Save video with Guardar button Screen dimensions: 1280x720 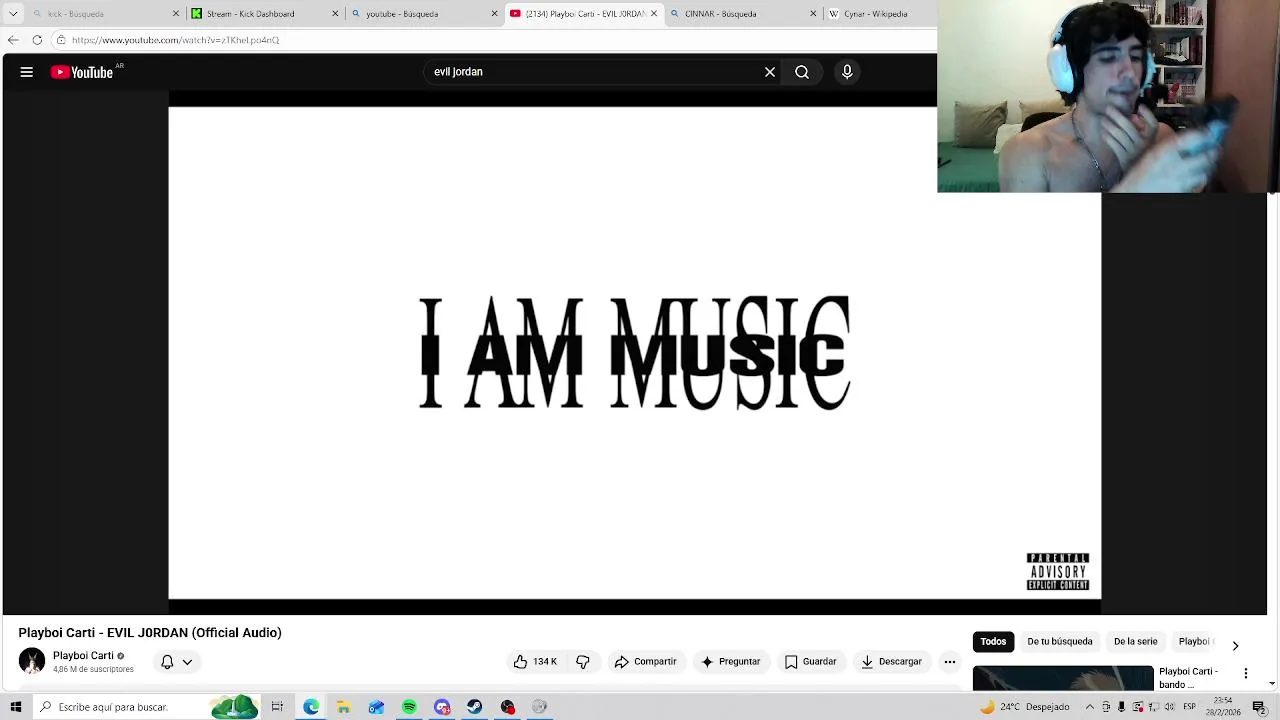[x=811, y=662]
